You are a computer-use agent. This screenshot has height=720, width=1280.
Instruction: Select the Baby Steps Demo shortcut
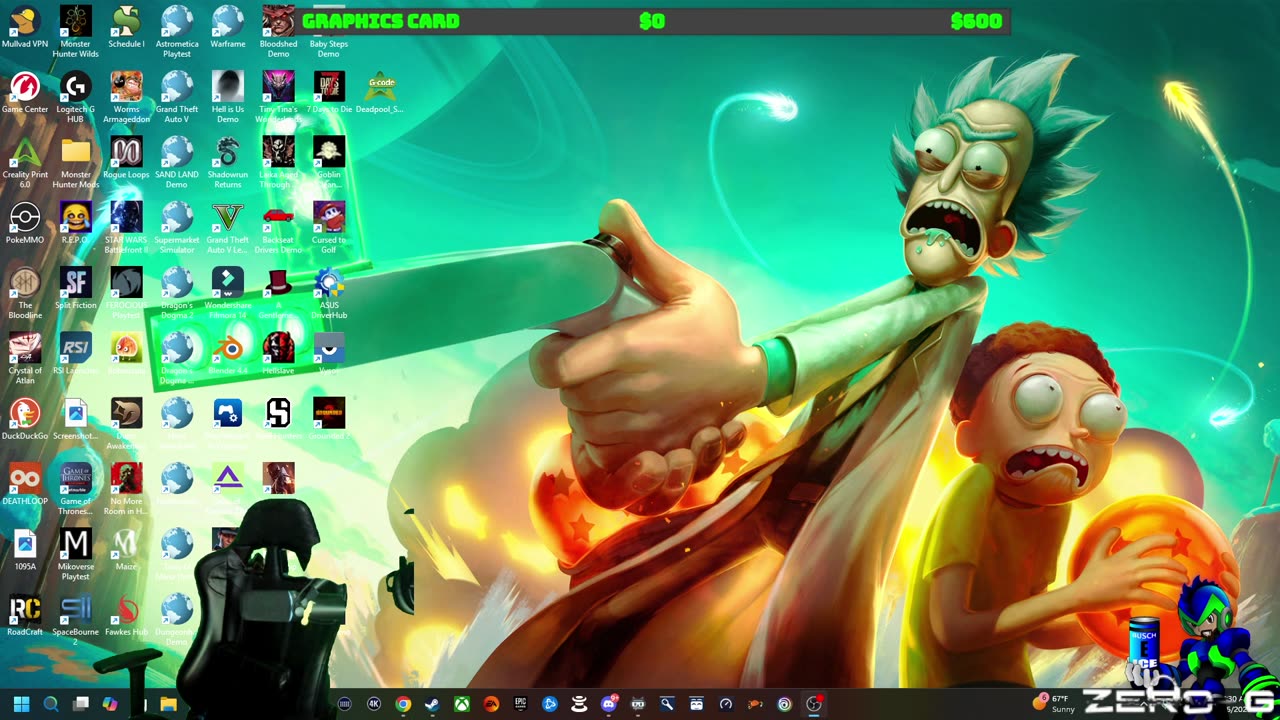[329, 32]
